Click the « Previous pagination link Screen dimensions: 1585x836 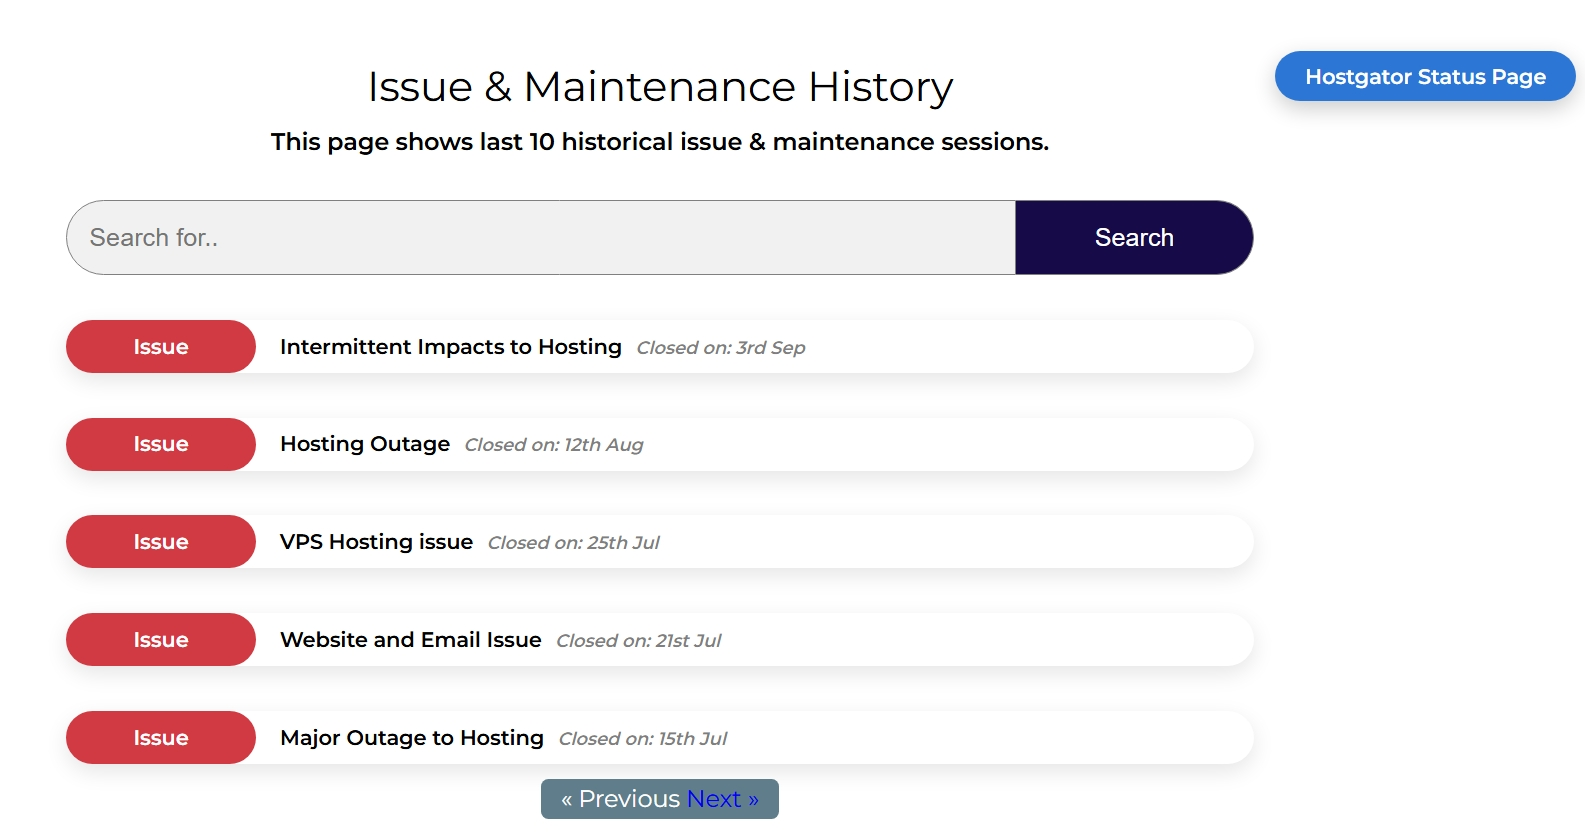click(x=621, y=799)
